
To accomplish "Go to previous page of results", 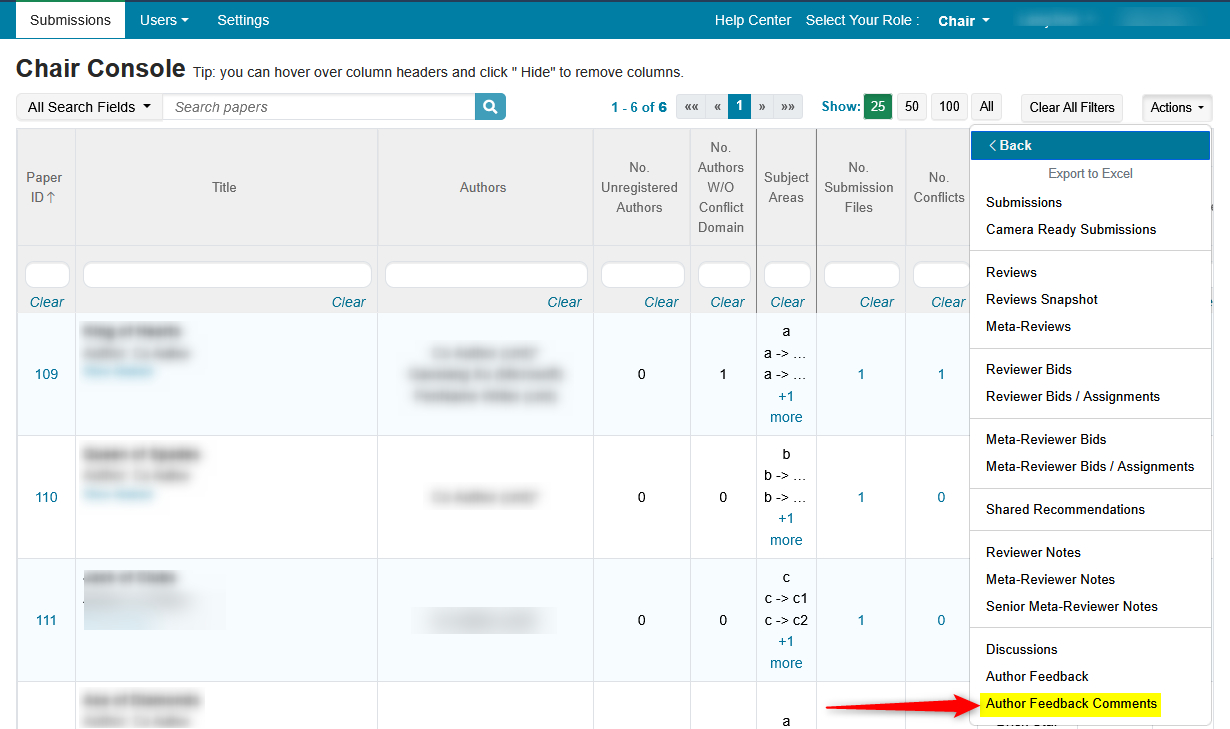I will (717, 107).
